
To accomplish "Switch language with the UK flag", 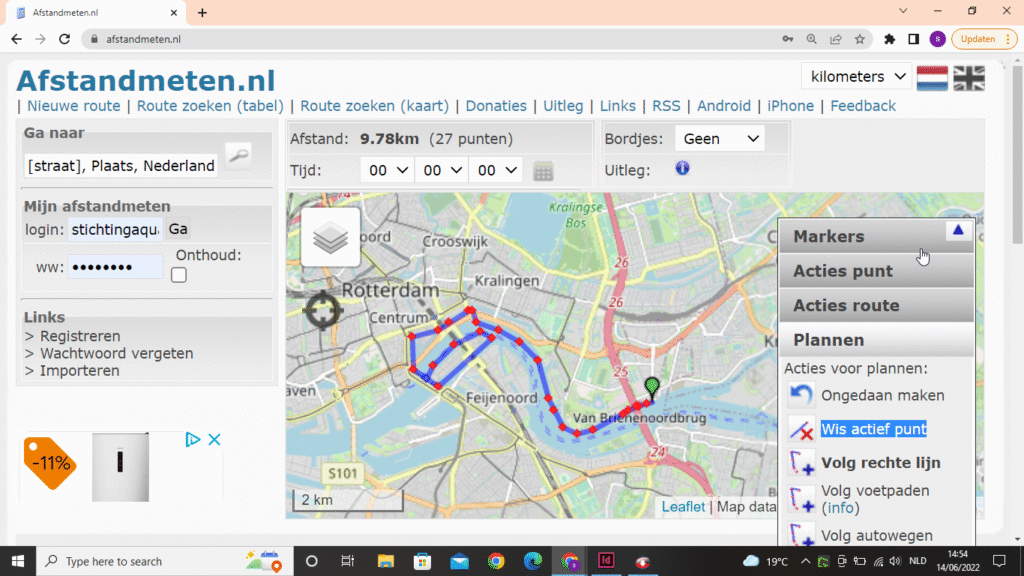I will coord(969,78).
